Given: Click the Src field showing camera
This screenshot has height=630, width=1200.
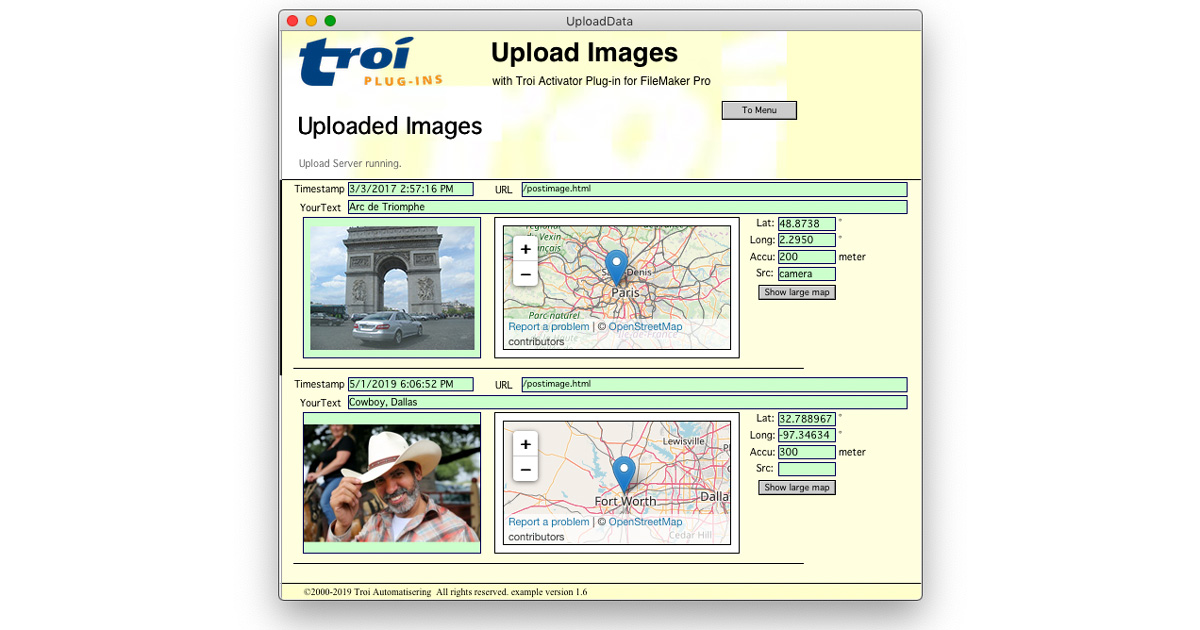Looking at the screenshot, I should coord(806,273).
